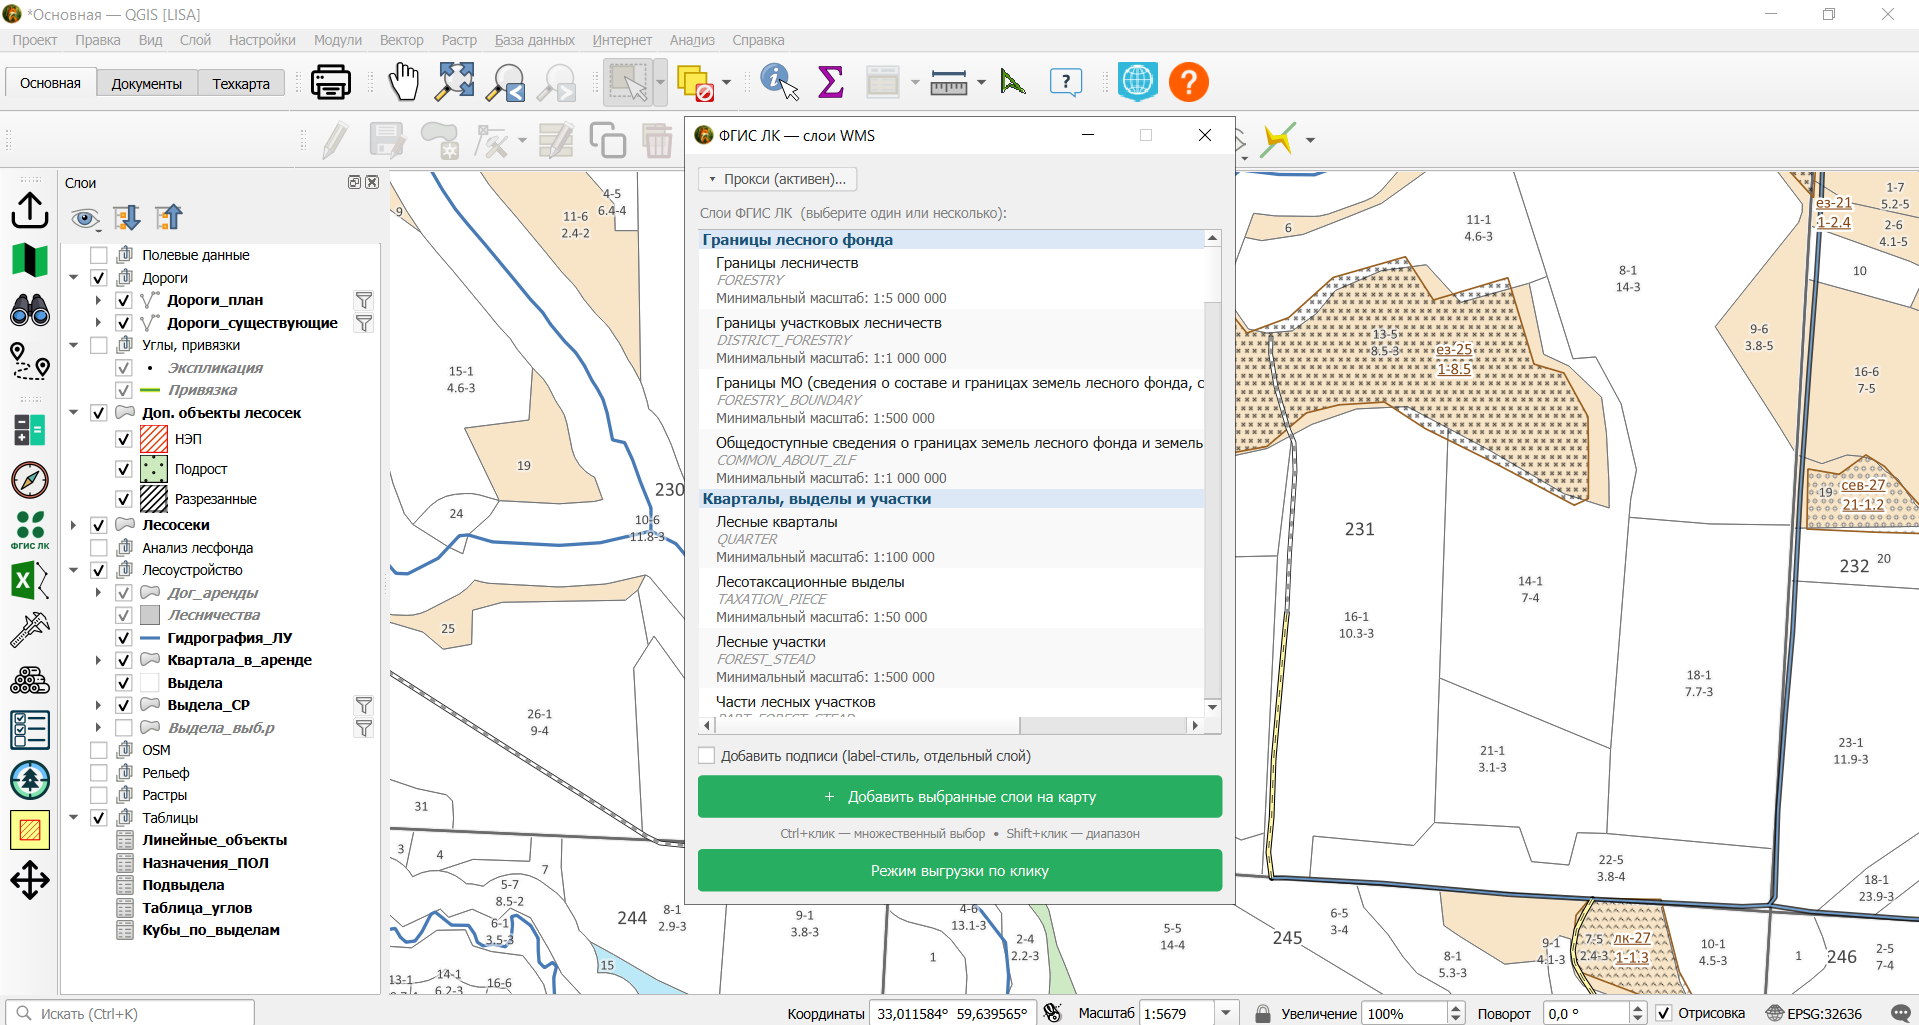Click the hammer and wrench sidebar icon

click(x=30, y=630)
